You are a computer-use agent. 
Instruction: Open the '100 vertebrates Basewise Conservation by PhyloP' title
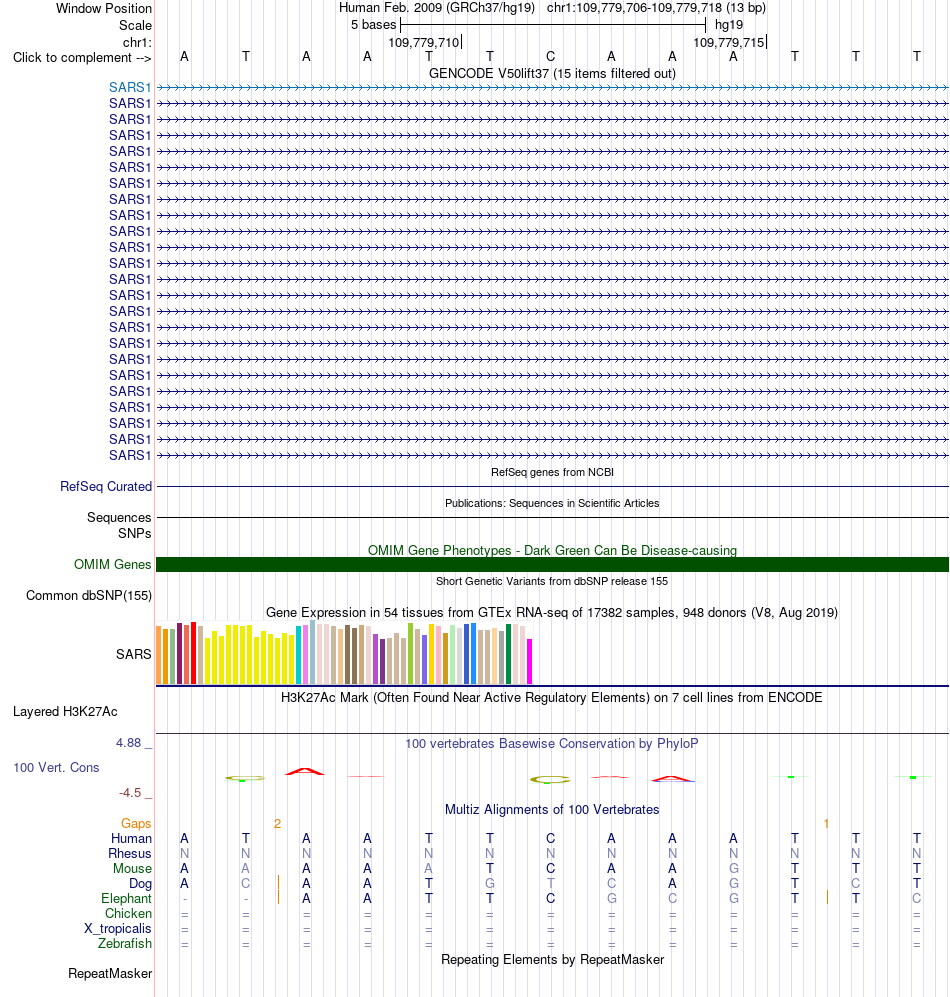coord(552,743)
